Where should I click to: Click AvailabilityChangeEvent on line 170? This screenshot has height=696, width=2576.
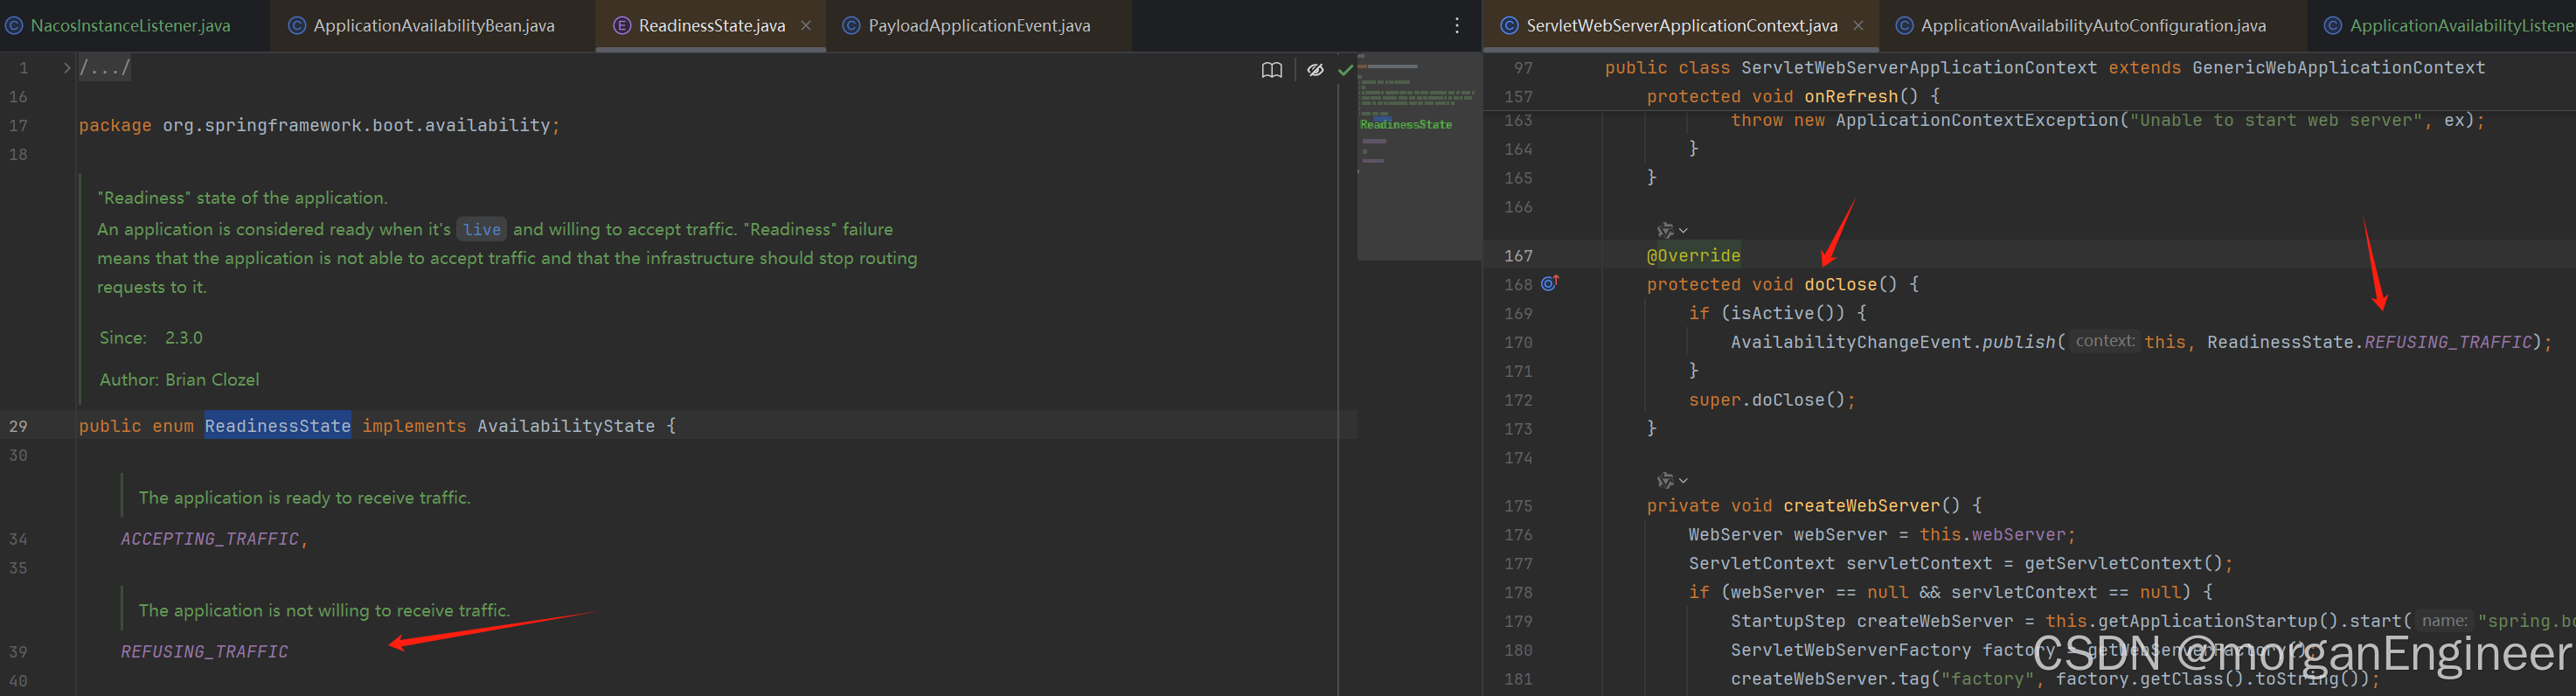coord(1851,343)
